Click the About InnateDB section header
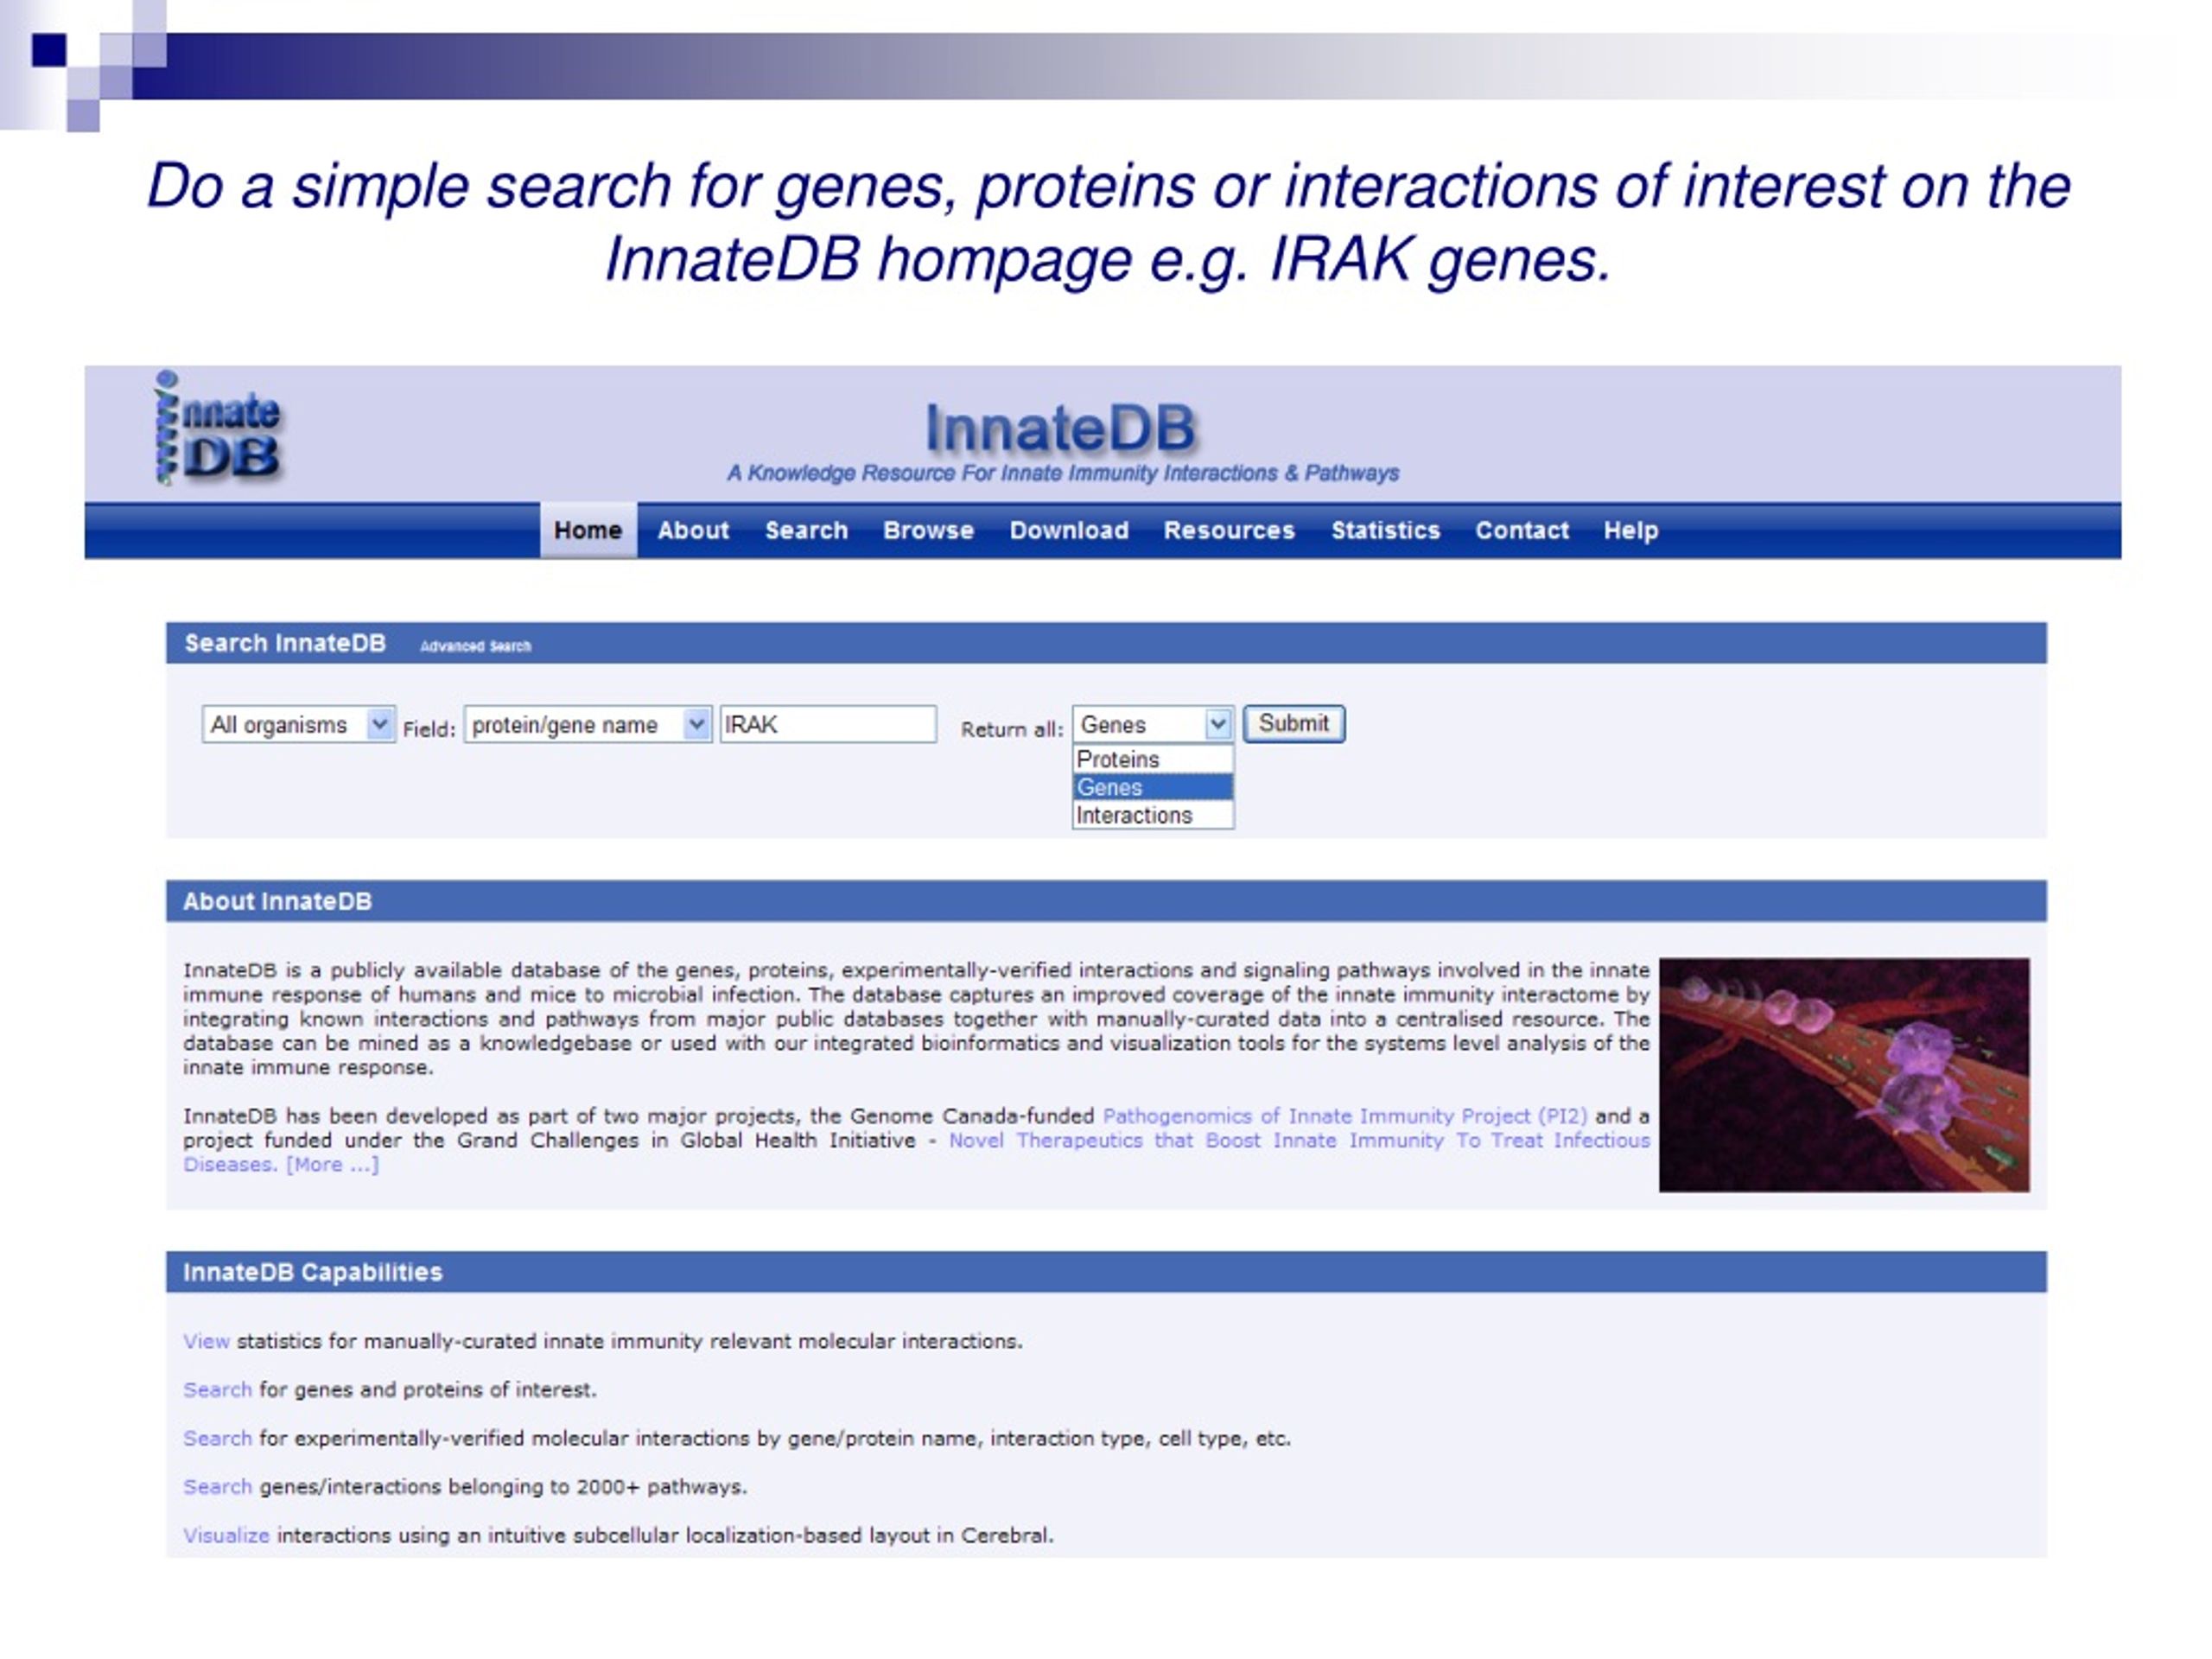The width and height of the screenshot is (2212, 1659). click(x=277, y=901)
